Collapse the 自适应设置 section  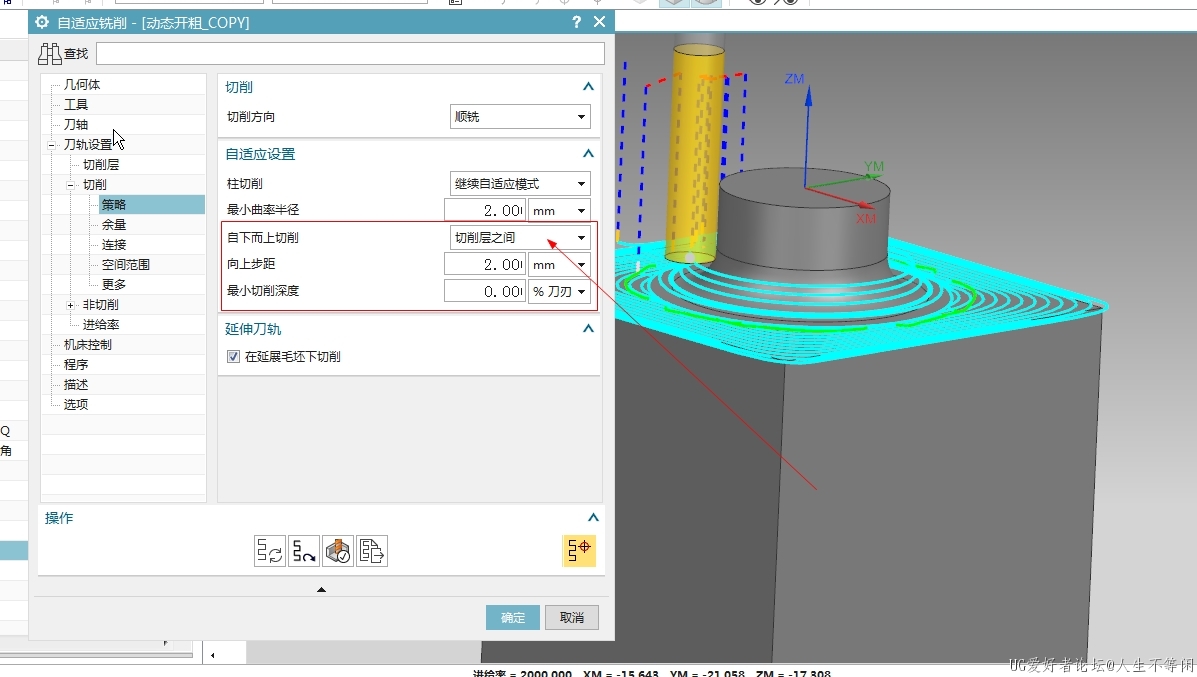(x=588, y=154)
